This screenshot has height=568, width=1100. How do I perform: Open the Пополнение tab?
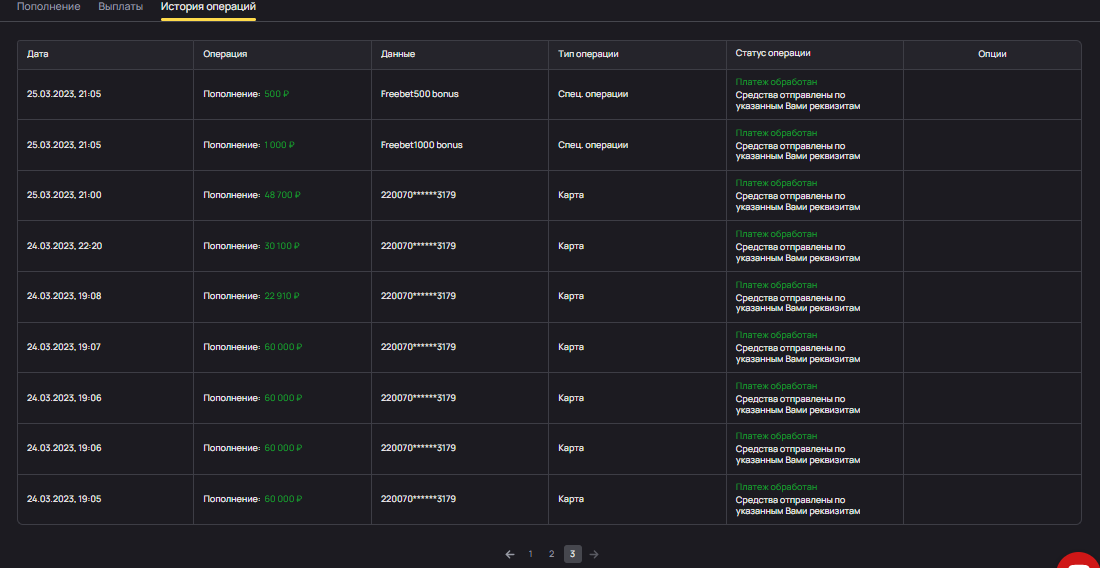48,7
